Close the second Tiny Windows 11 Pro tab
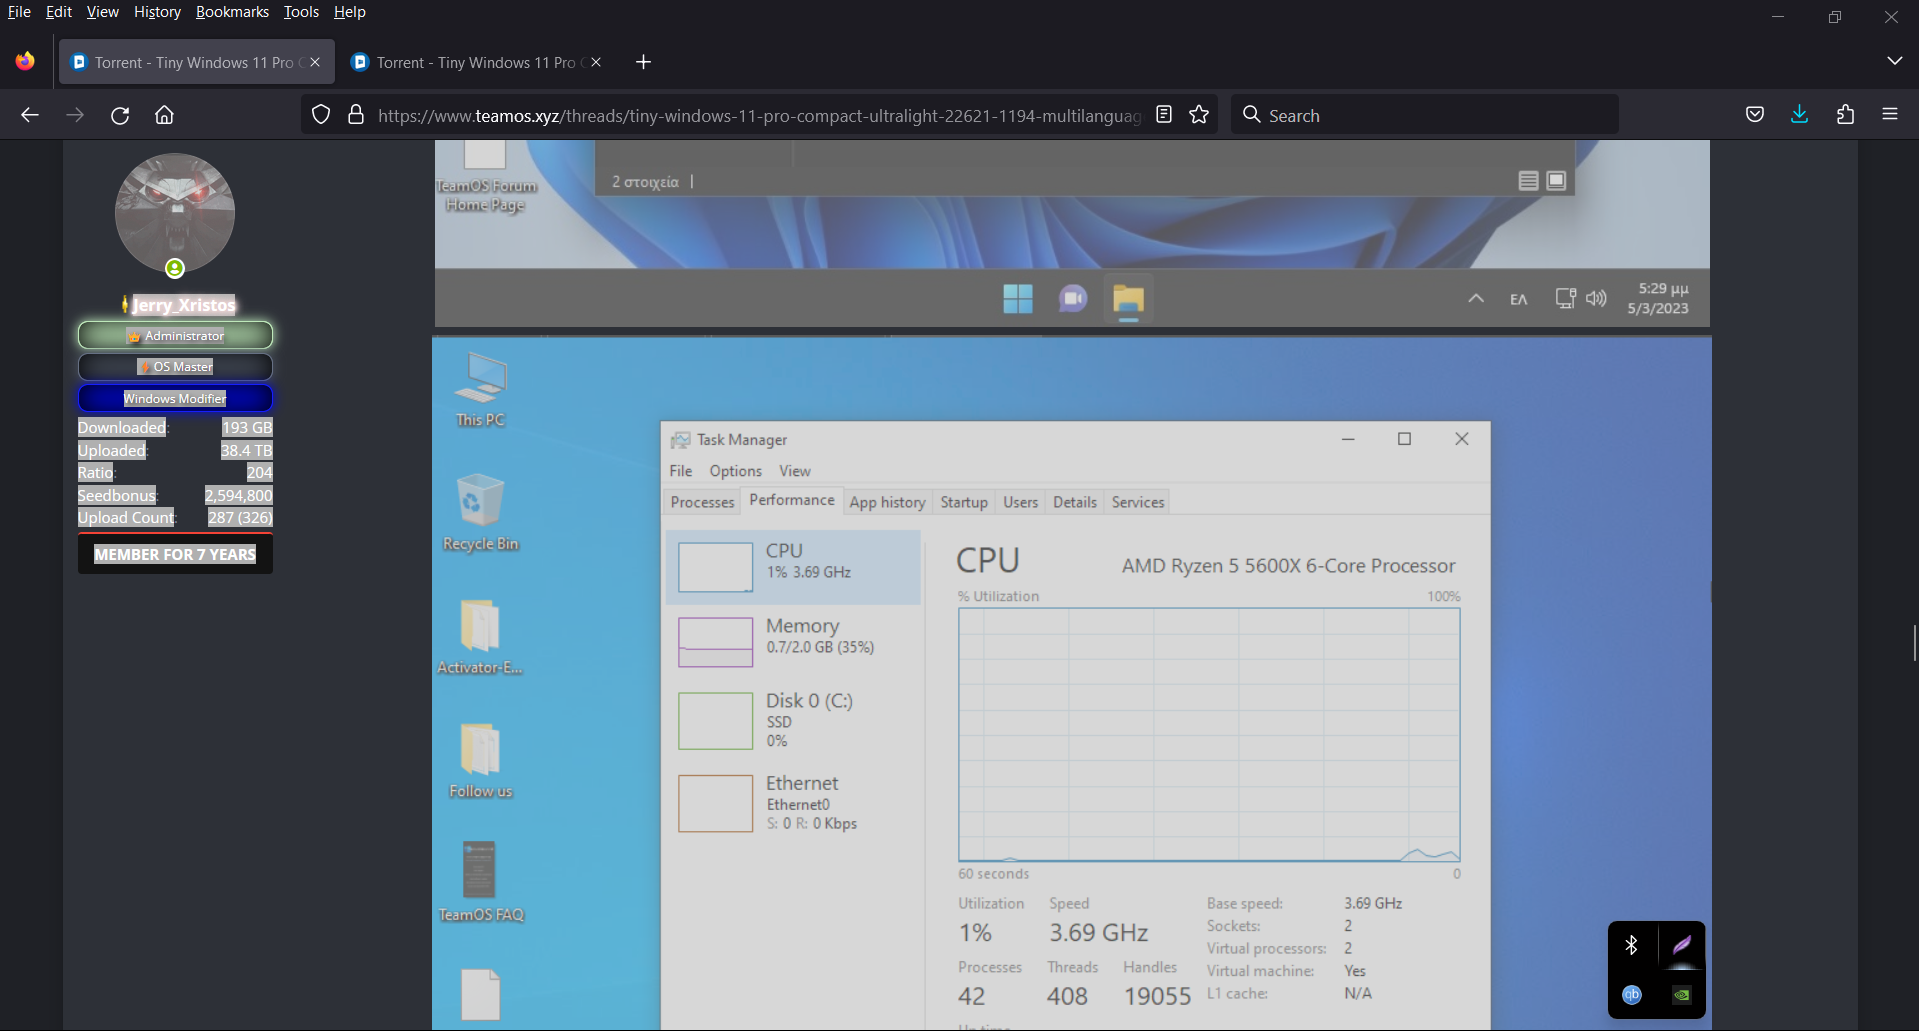Screen dimensions: 1919x1031 [x=596, y=62]
